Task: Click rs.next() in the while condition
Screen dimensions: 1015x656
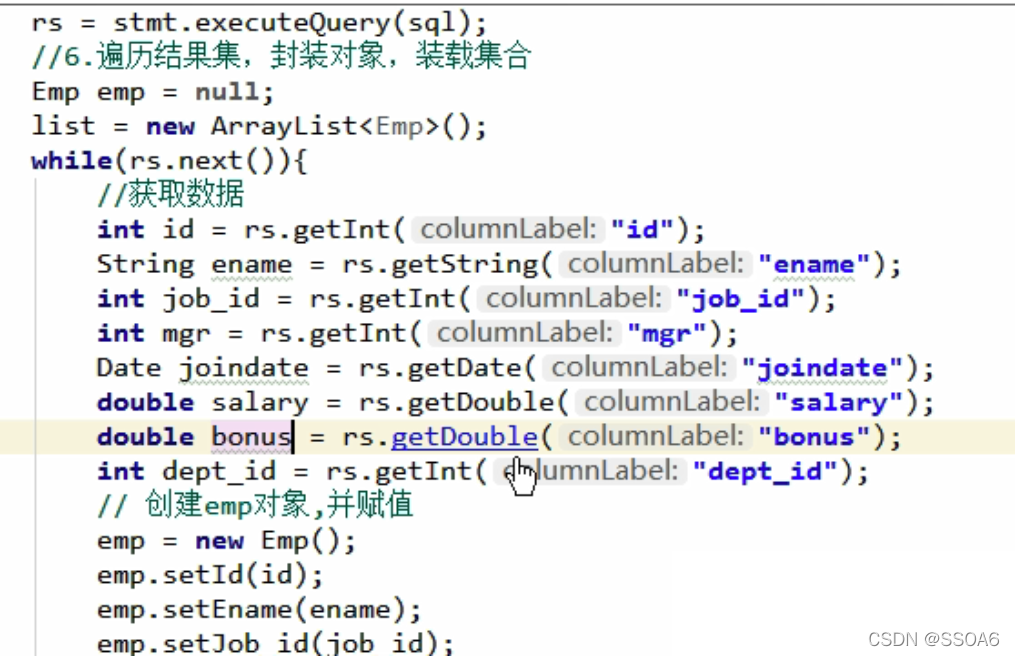Action: pos(203,161)
